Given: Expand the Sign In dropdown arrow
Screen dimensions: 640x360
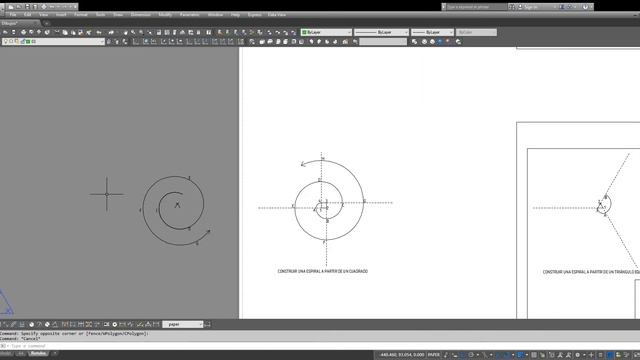Looking at the screenshot, I should tap(555, 7).
